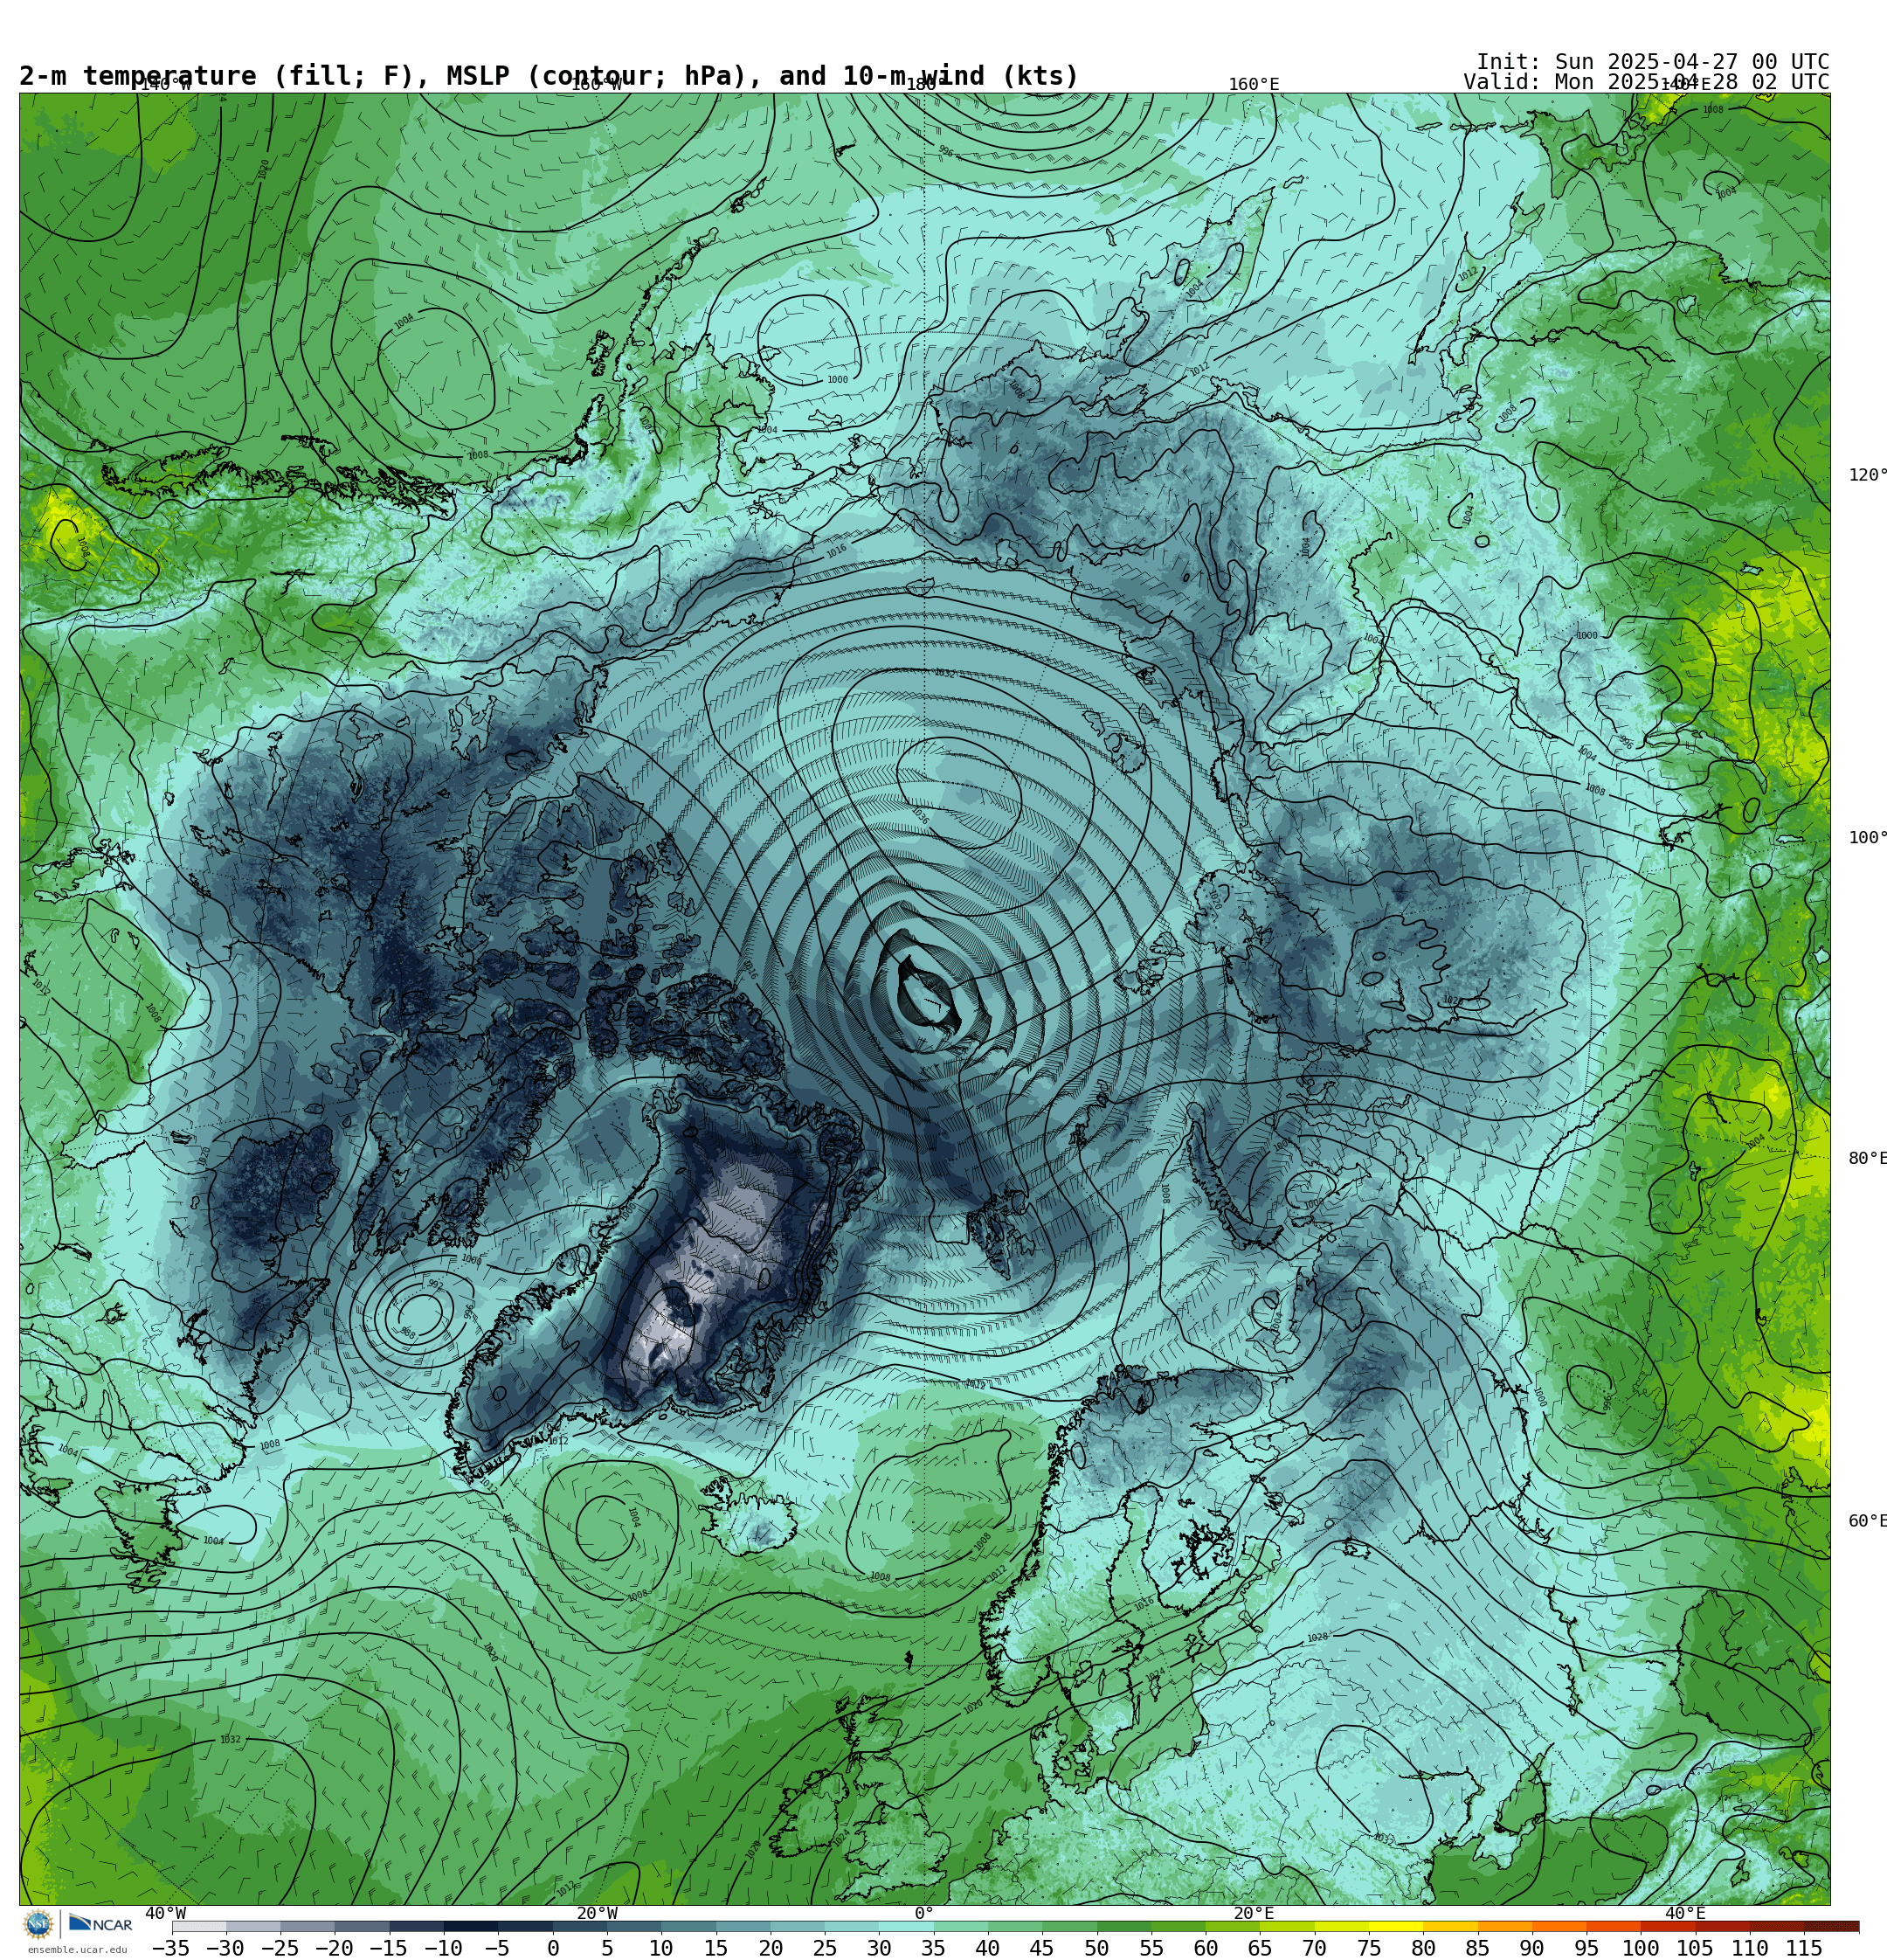Screen dimensions: 1887x1960
Task: Click the 160°E label above the map
Action: pyautogui.click(x=1254, y=85)
